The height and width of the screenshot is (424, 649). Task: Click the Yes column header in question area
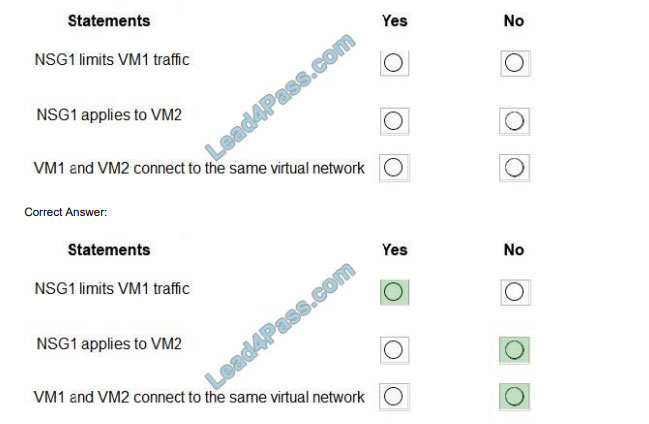pos(394,21)
